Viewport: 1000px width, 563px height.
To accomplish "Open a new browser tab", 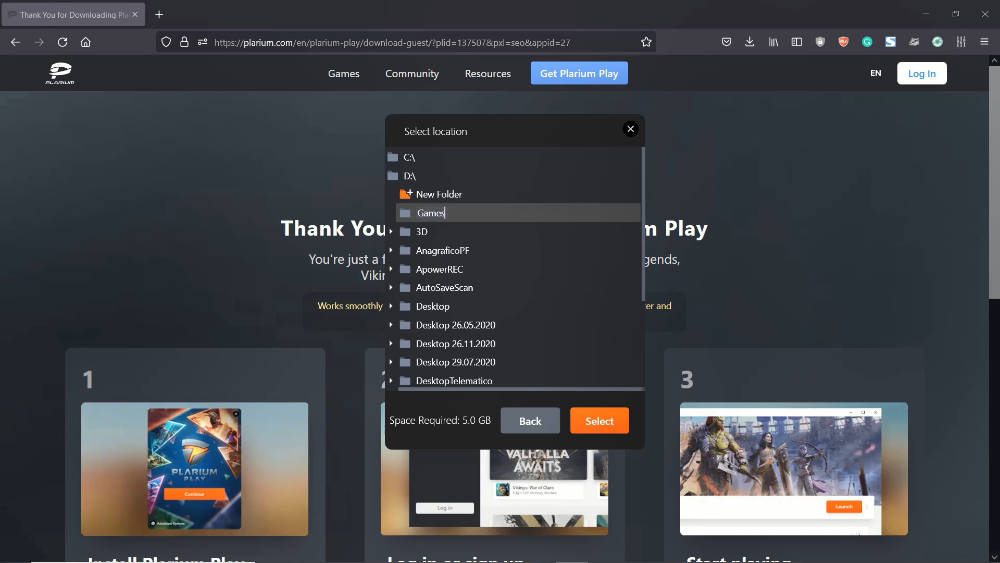I will pyautogui.click(x=159, y=14).
